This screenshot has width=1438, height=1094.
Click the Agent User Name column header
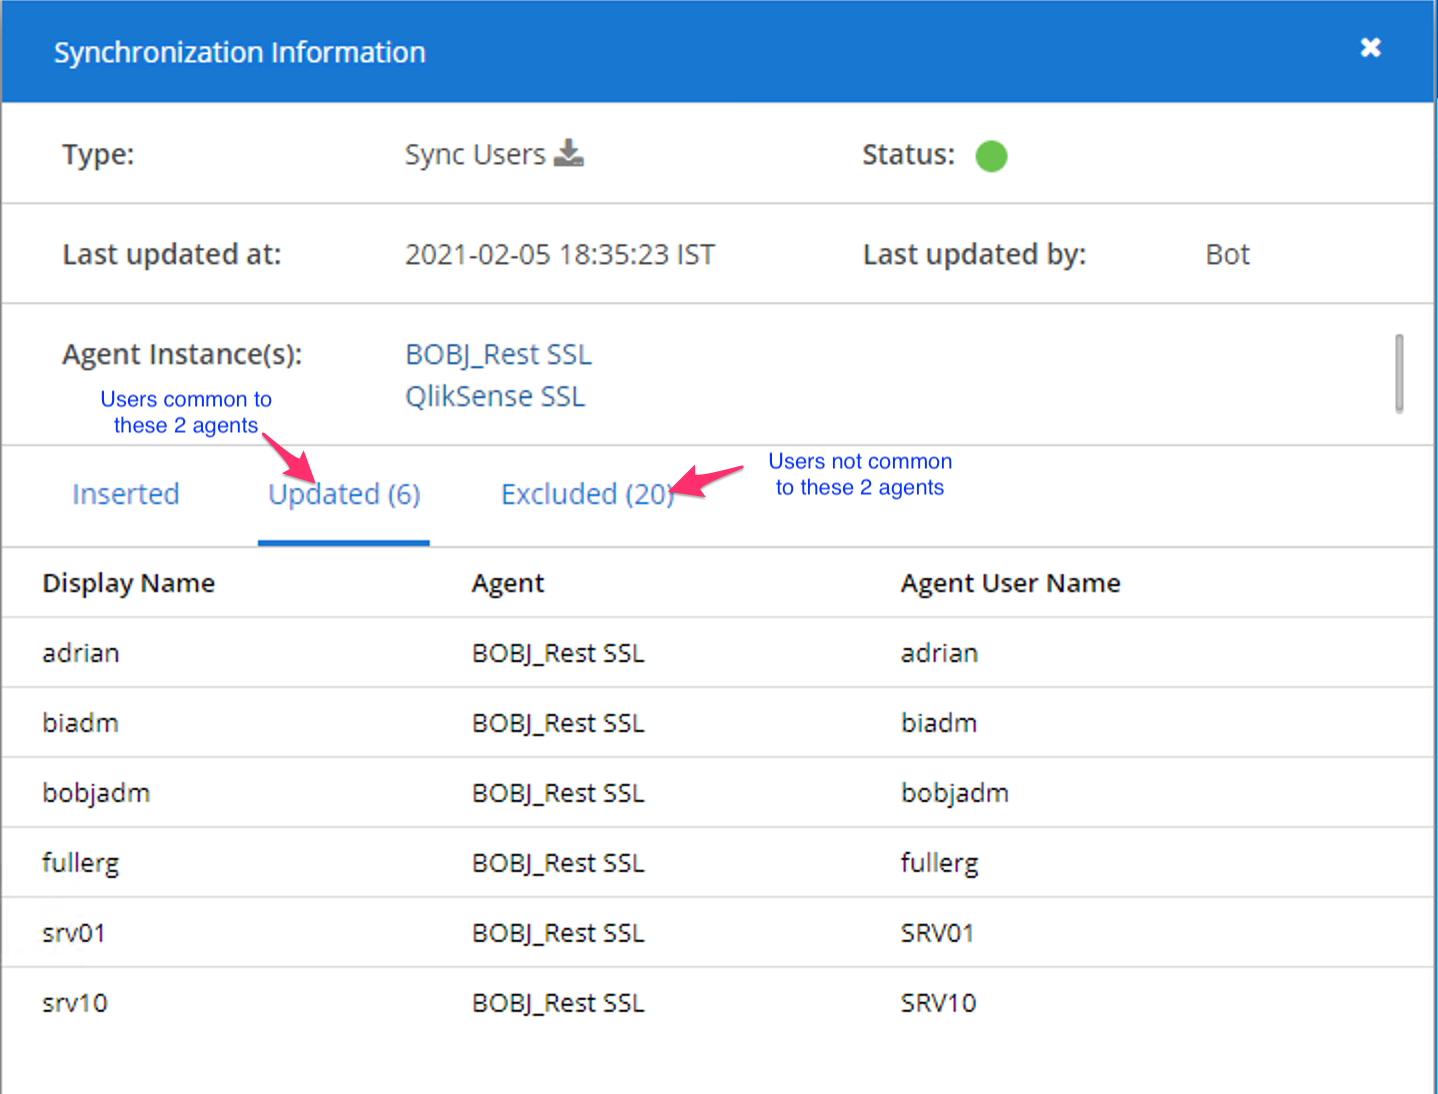1010,583
